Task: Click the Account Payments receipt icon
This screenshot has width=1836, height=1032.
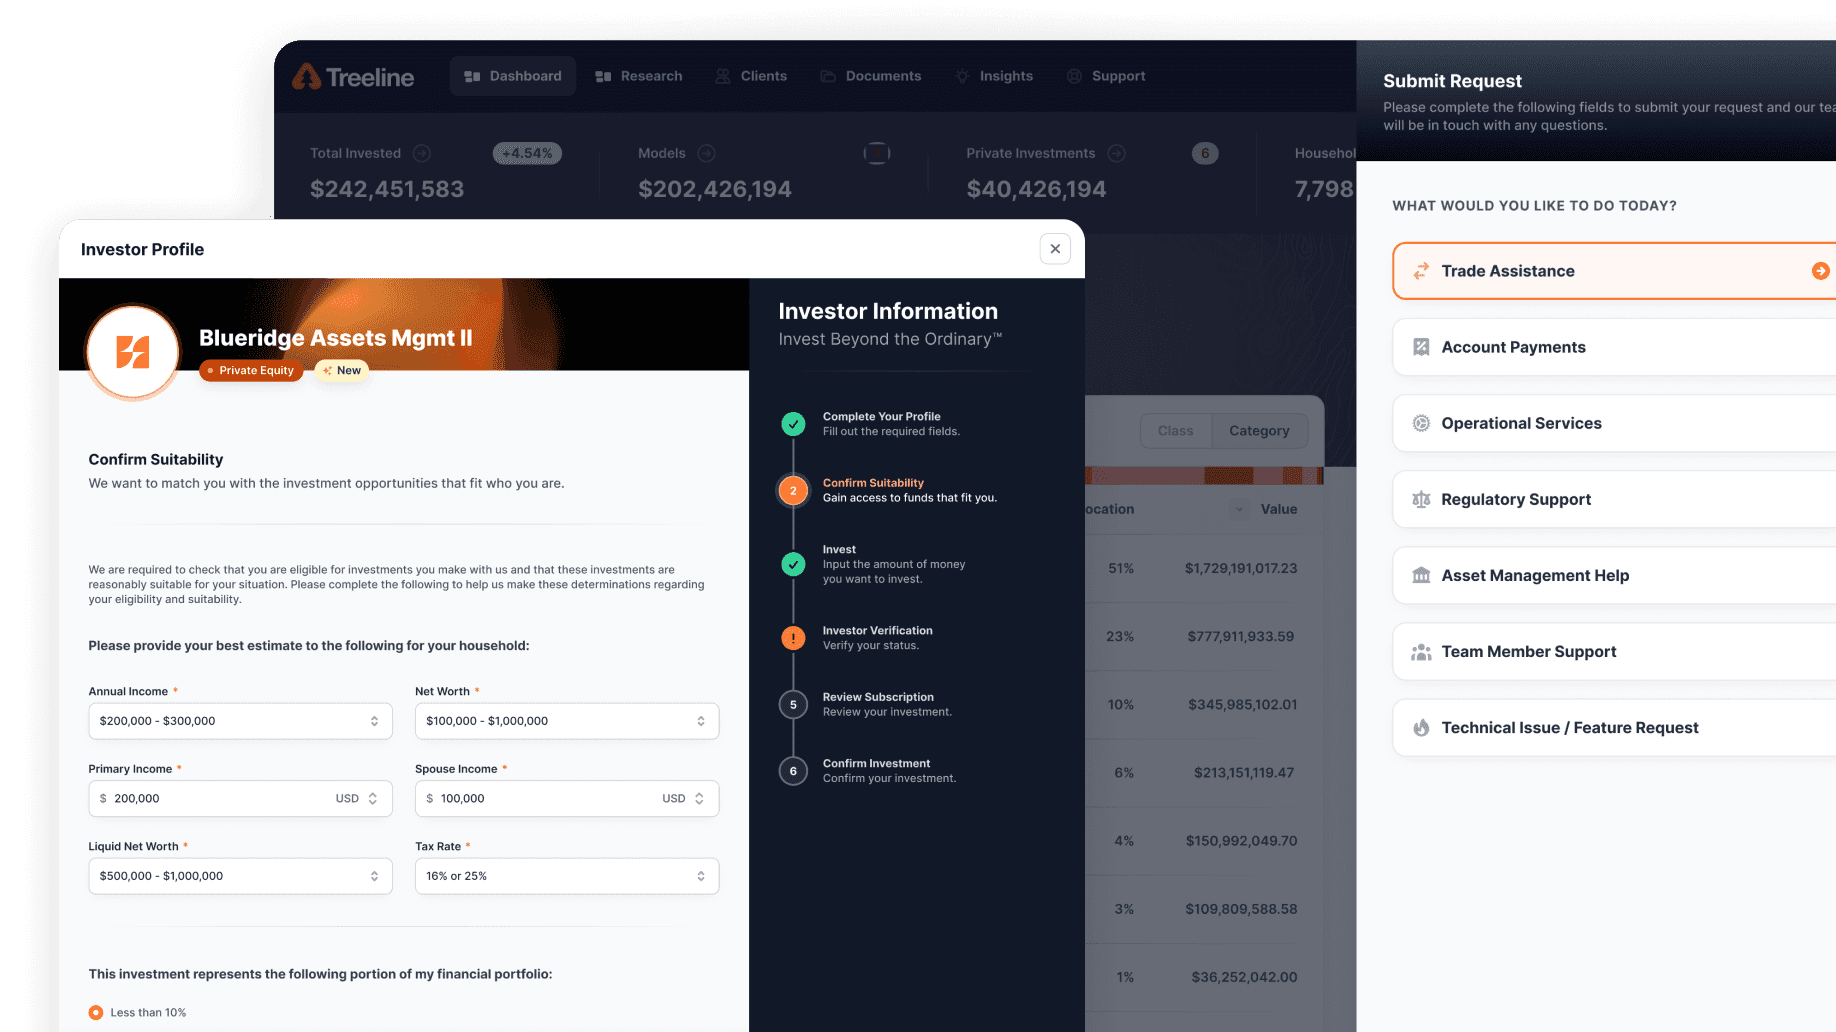Action: [x=1421, y=347]
